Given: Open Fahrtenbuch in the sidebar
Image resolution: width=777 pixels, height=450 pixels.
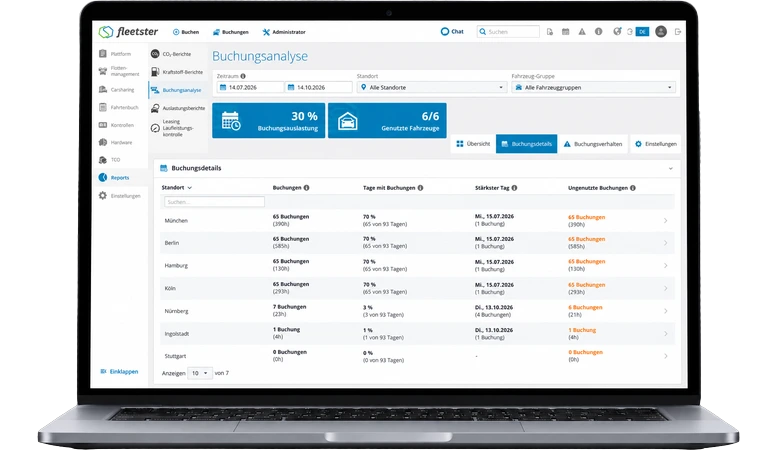Looking at the screenshot, I should pyautogui.click(x=119, y=107).
